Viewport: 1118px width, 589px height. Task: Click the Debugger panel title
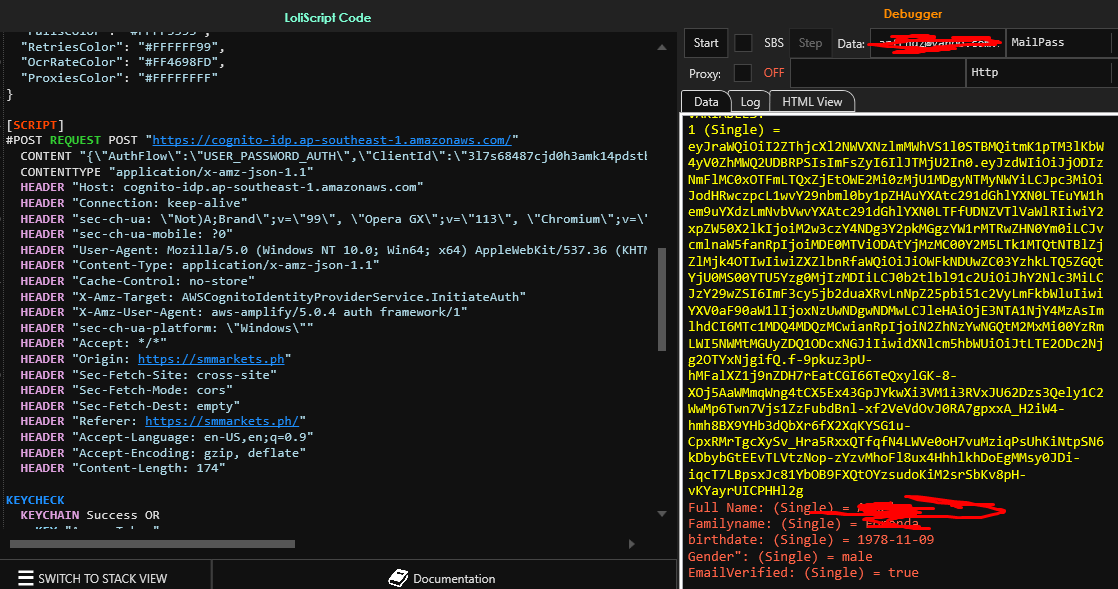point(913,14)
